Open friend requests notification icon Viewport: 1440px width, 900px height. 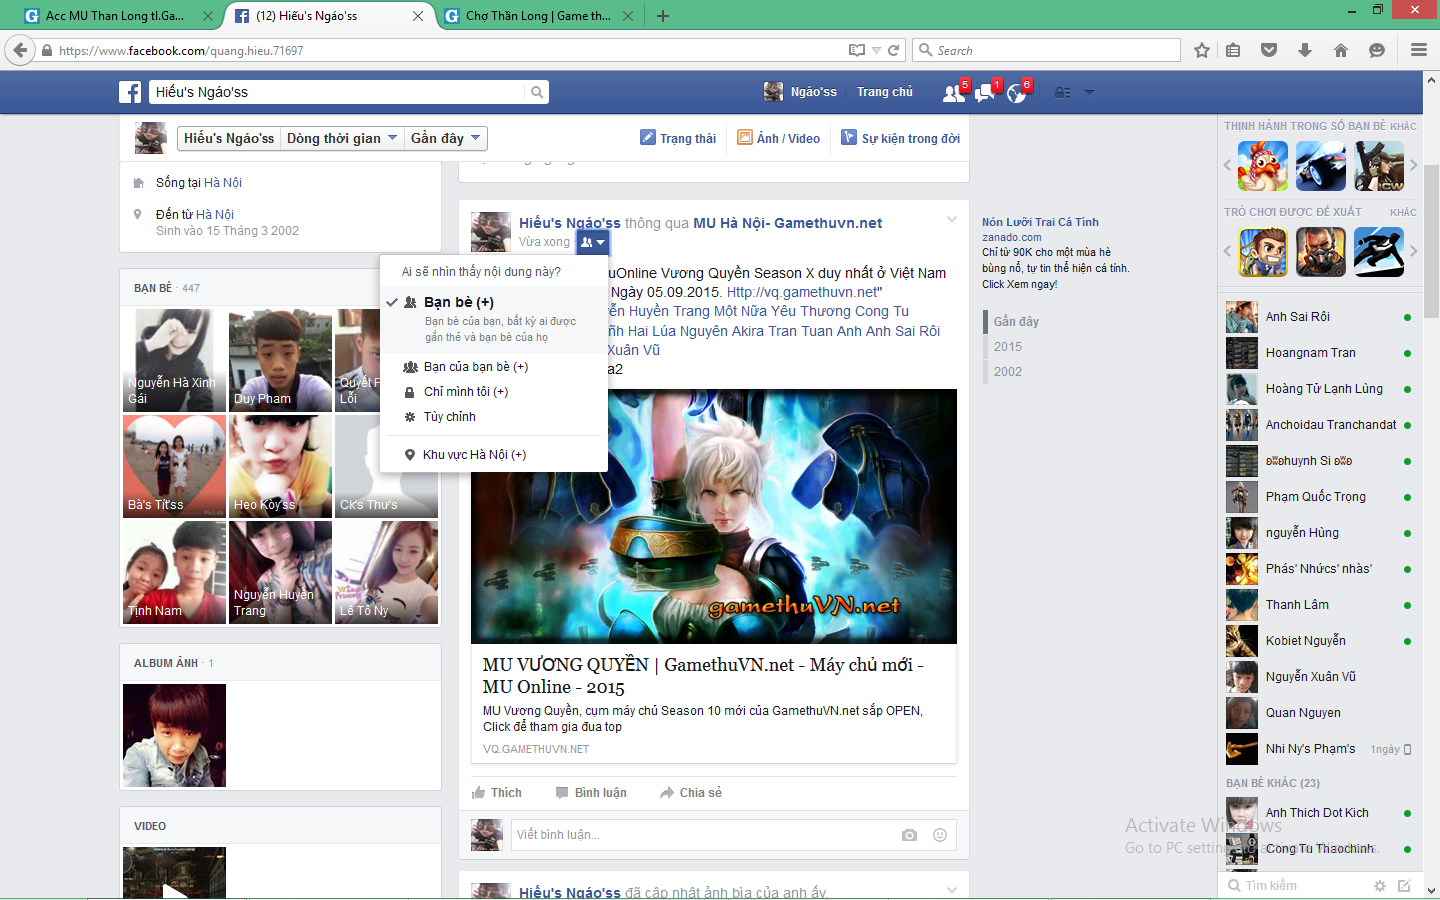click(953, 93)
